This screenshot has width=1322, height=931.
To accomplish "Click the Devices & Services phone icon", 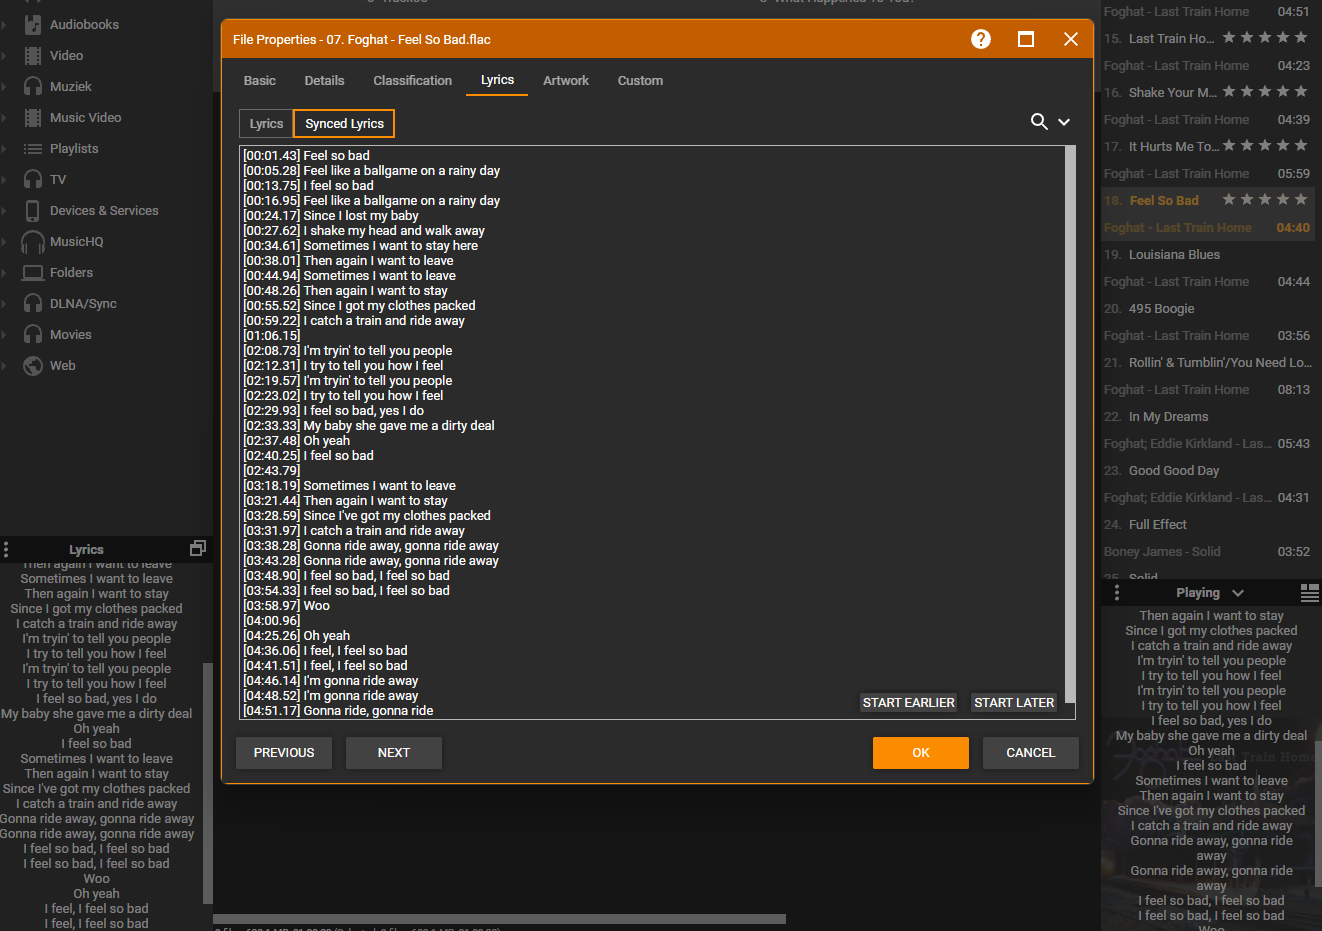I will (x=33, y=210).
